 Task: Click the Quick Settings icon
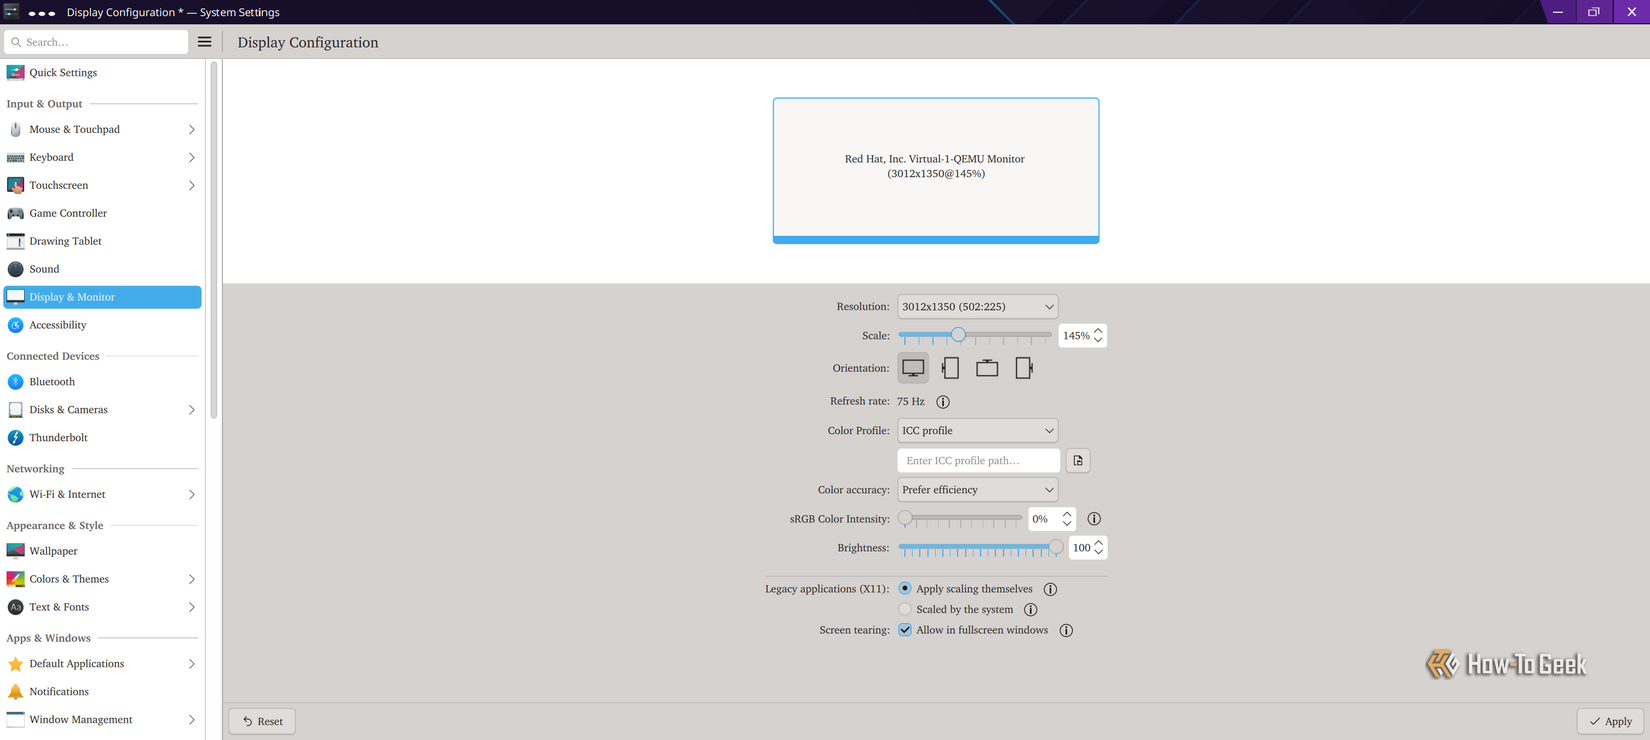(x=15, y=73)
